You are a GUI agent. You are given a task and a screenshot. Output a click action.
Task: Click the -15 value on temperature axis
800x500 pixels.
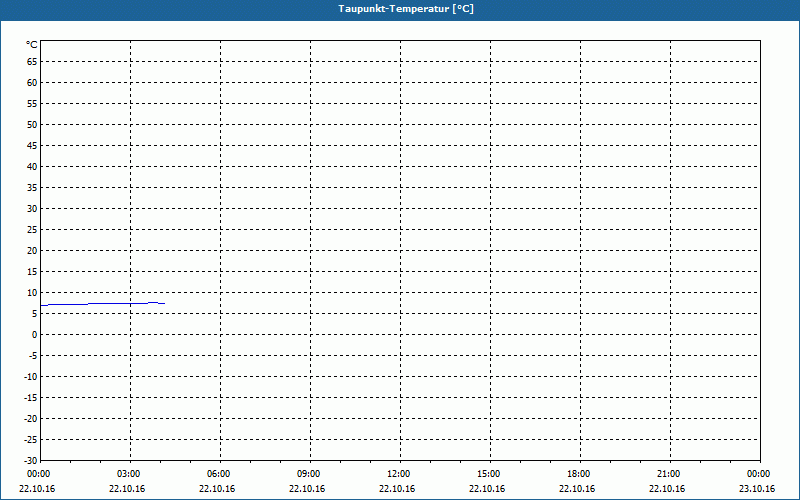coord(31,398)
